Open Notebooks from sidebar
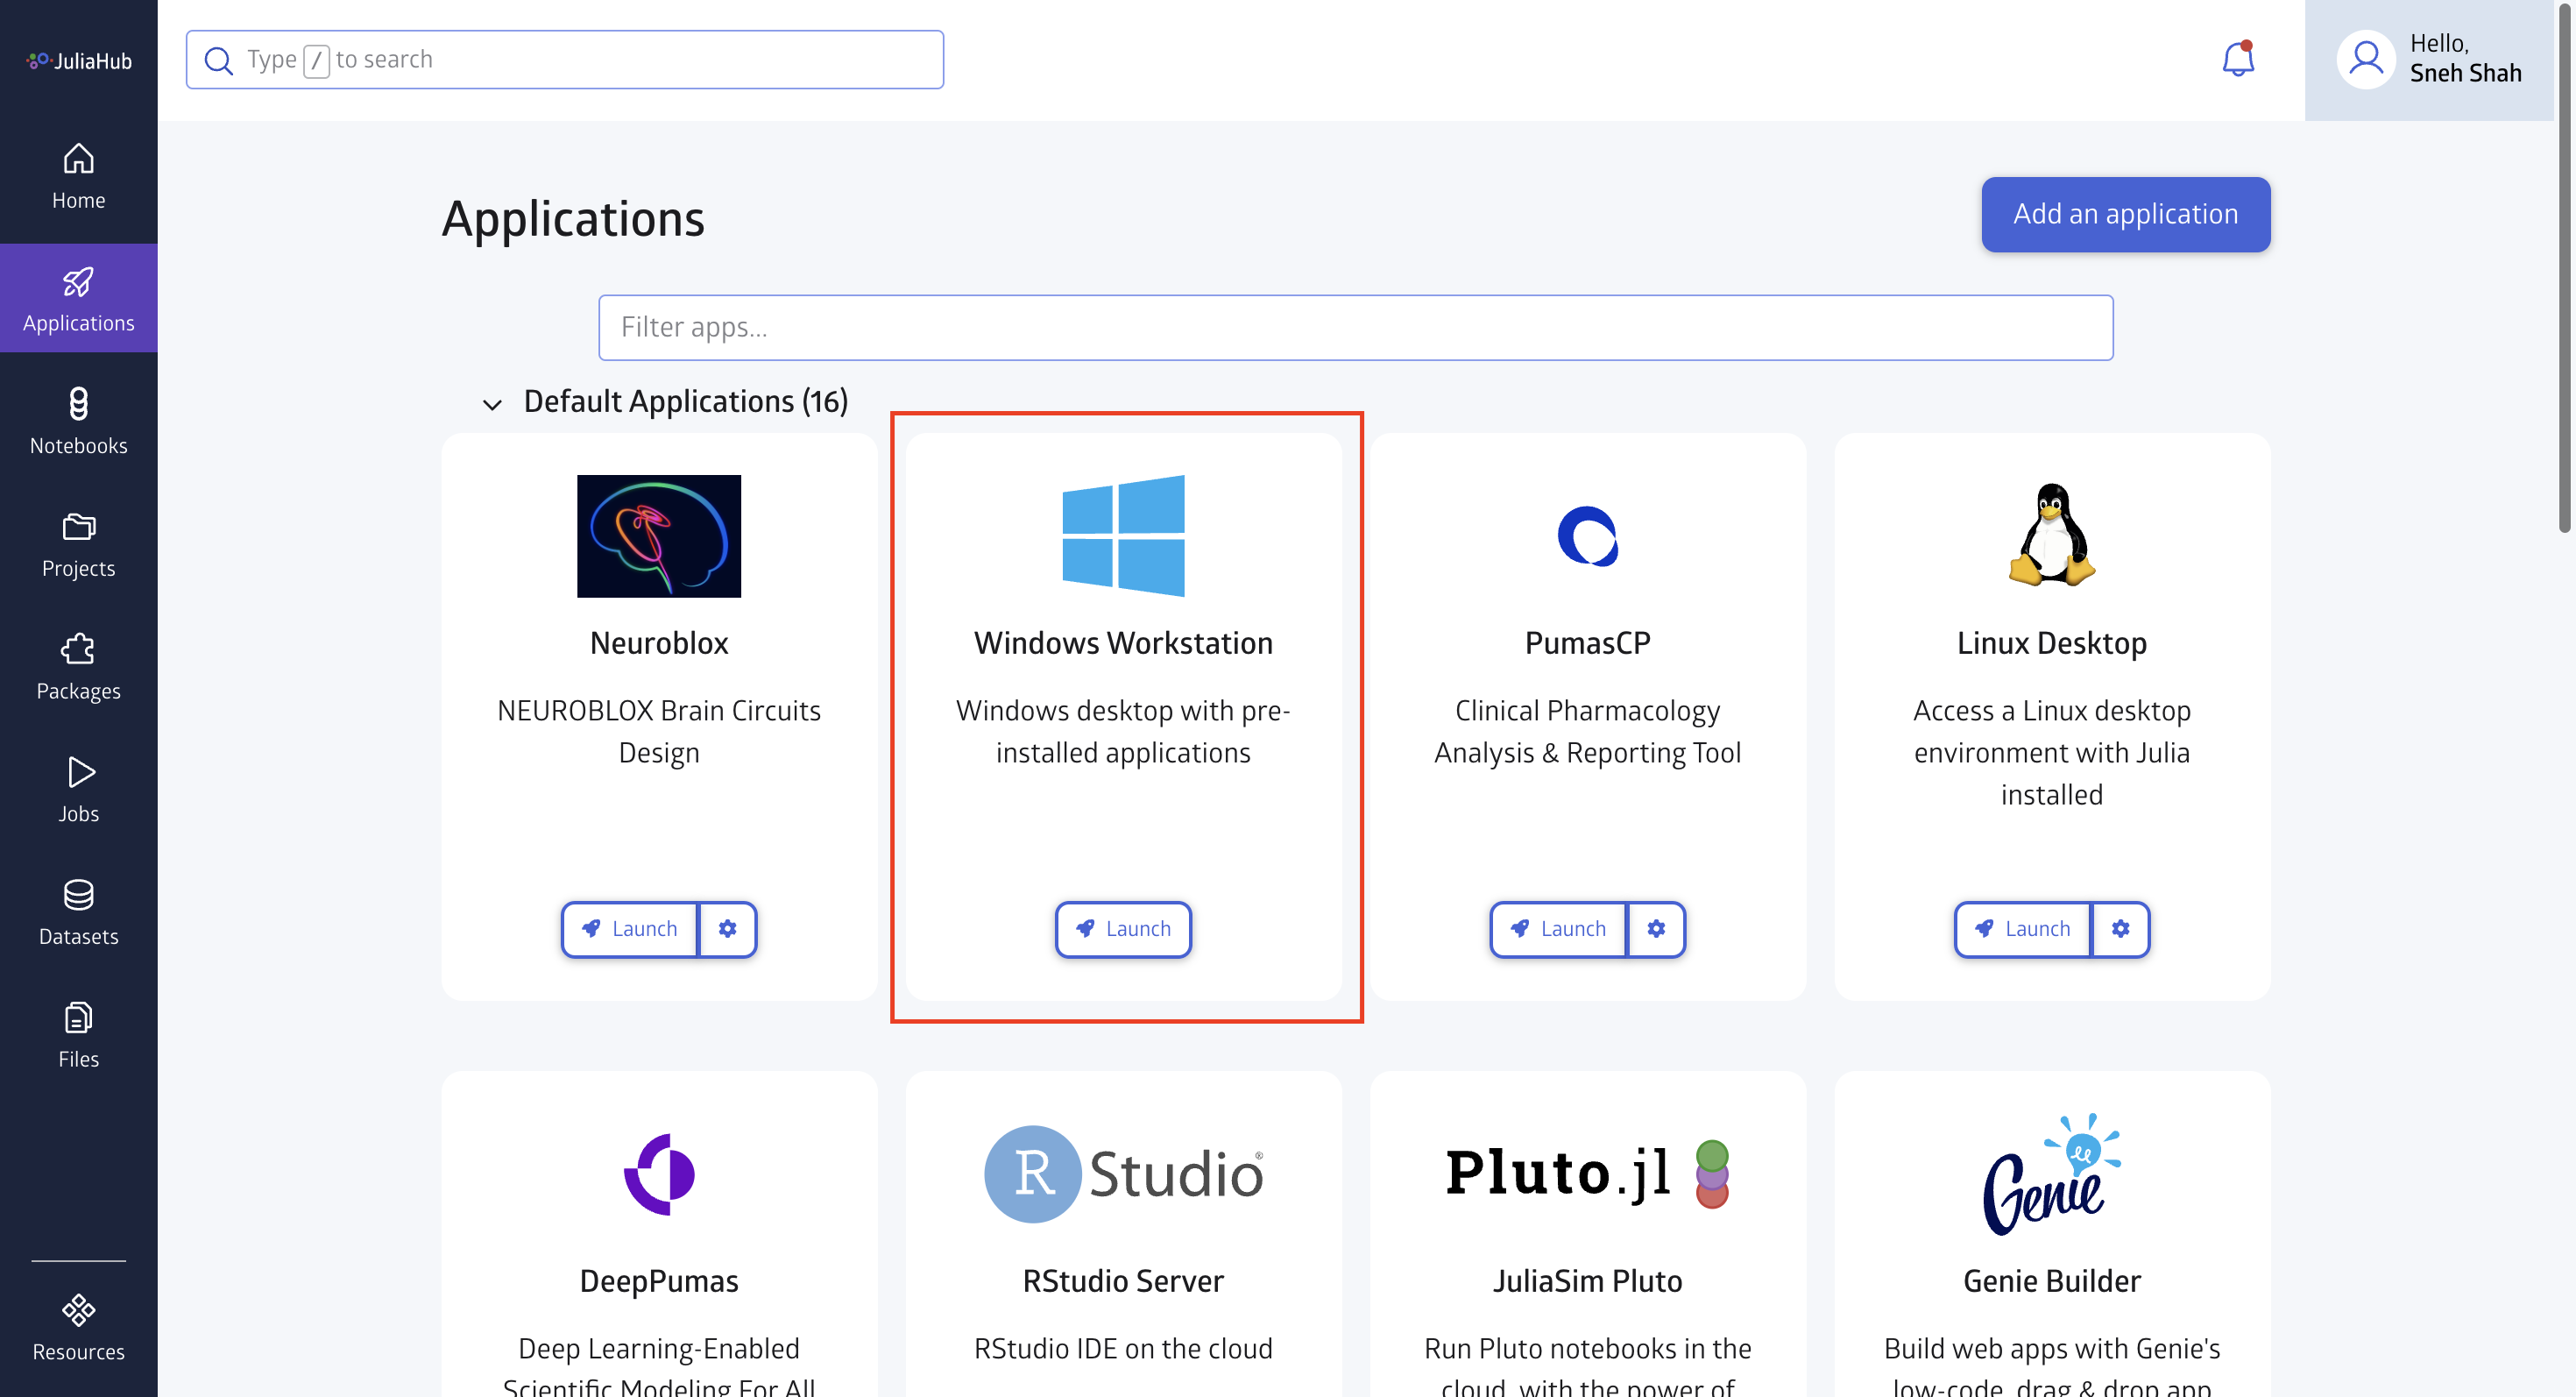The width and height of the screenshot is (2576, 1397). (x=79, y=421)
